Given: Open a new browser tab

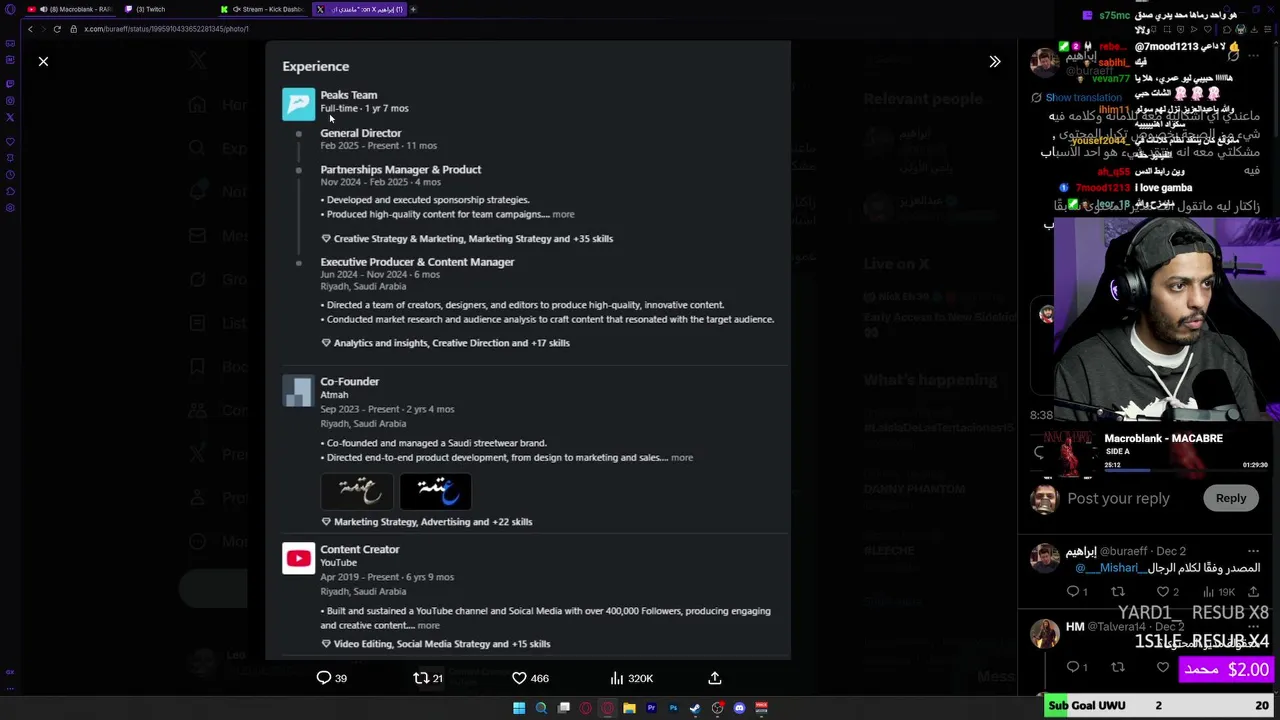Looking at the screenshot, I should [x=413, y=9].
